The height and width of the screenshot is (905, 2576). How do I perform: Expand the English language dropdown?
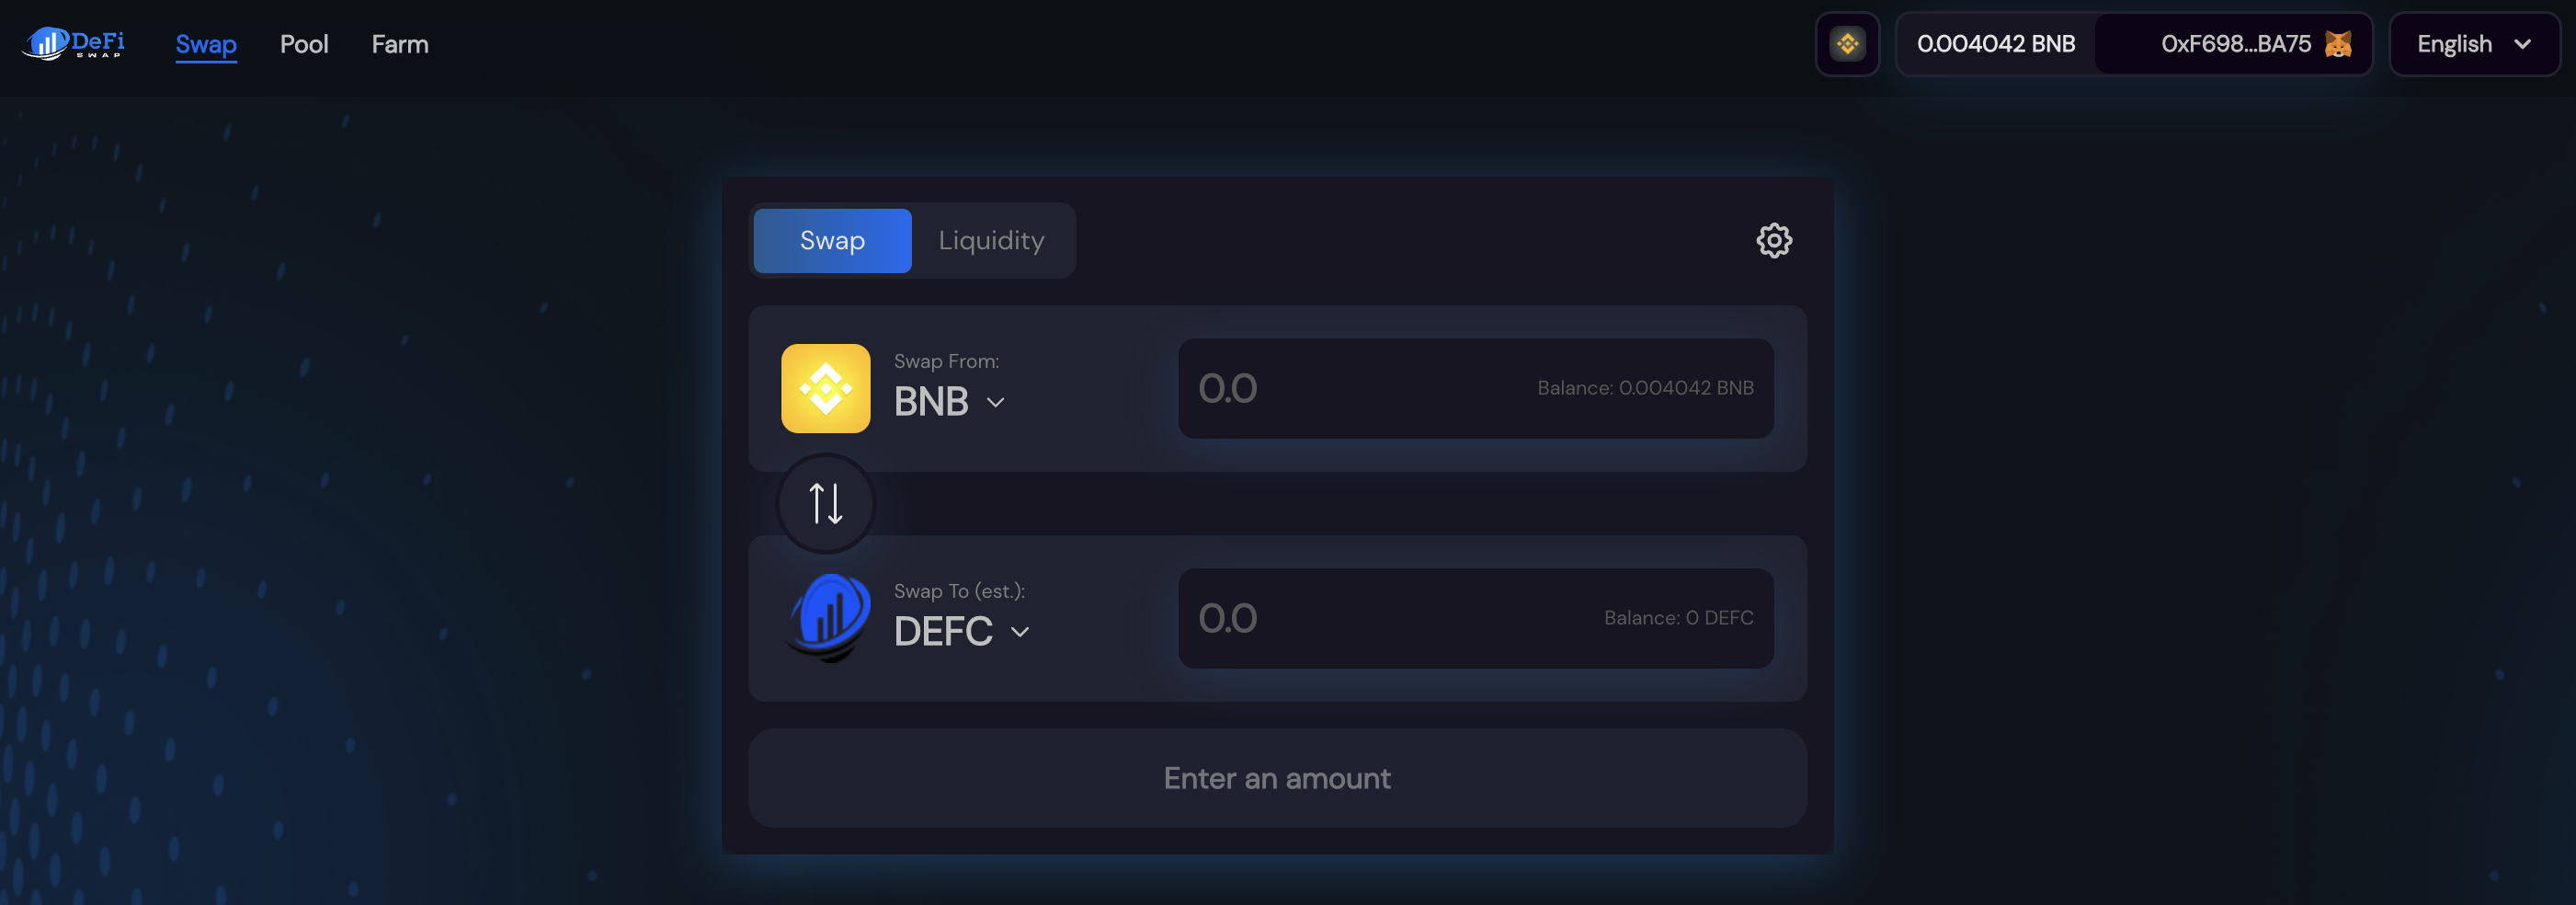2473,43
